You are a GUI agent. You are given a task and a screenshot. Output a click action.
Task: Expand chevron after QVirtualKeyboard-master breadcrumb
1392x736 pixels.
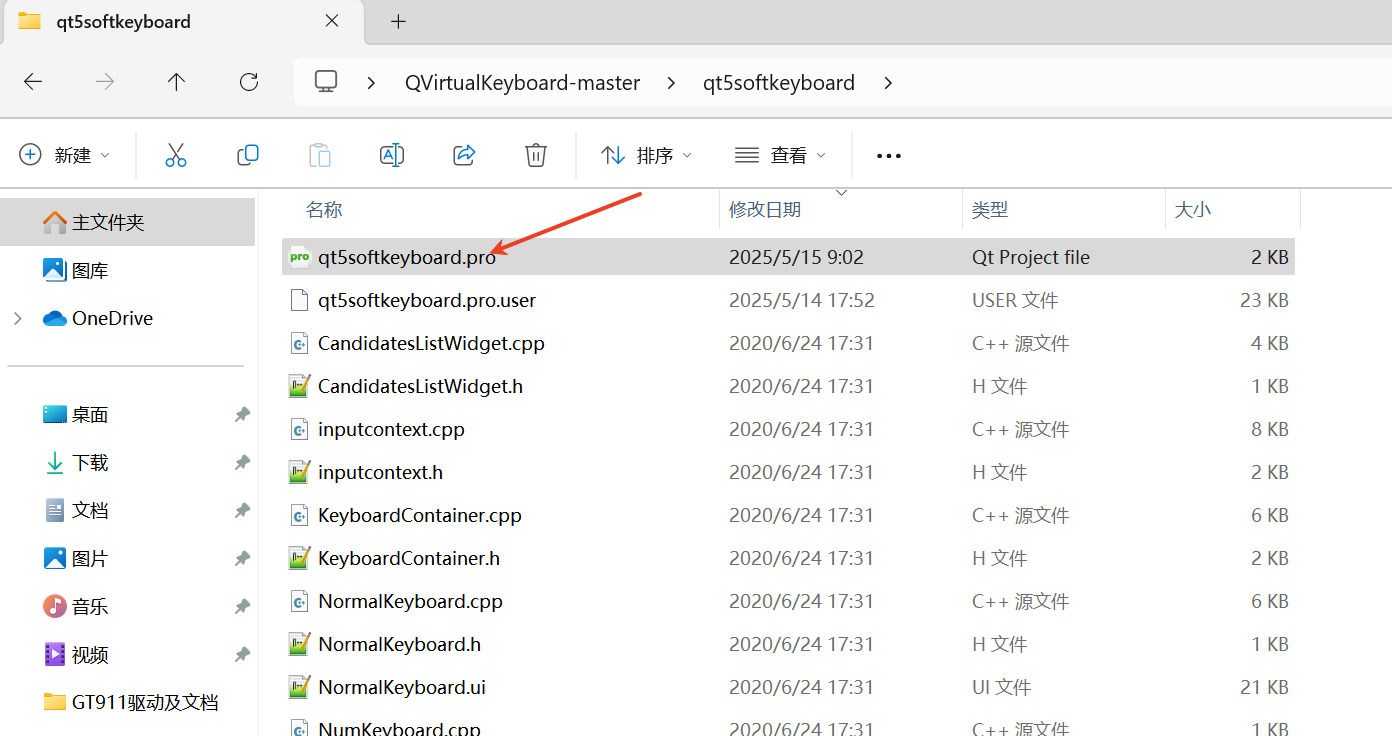coord(670,83)
